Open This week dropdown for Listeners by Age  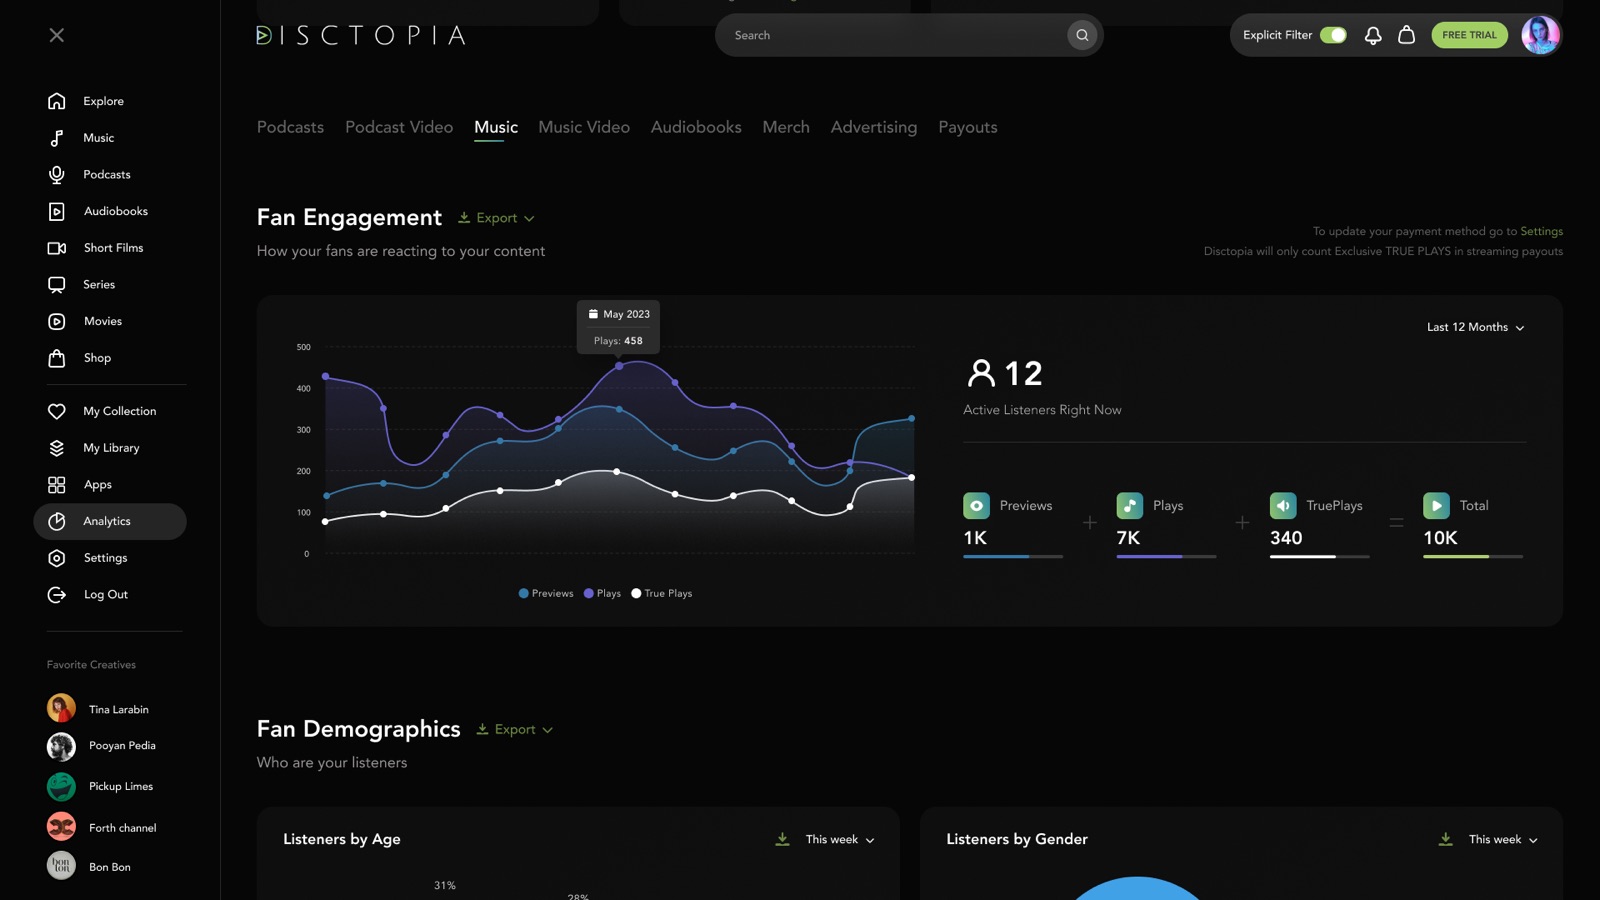pyautogui.click(x=840, y=840)
